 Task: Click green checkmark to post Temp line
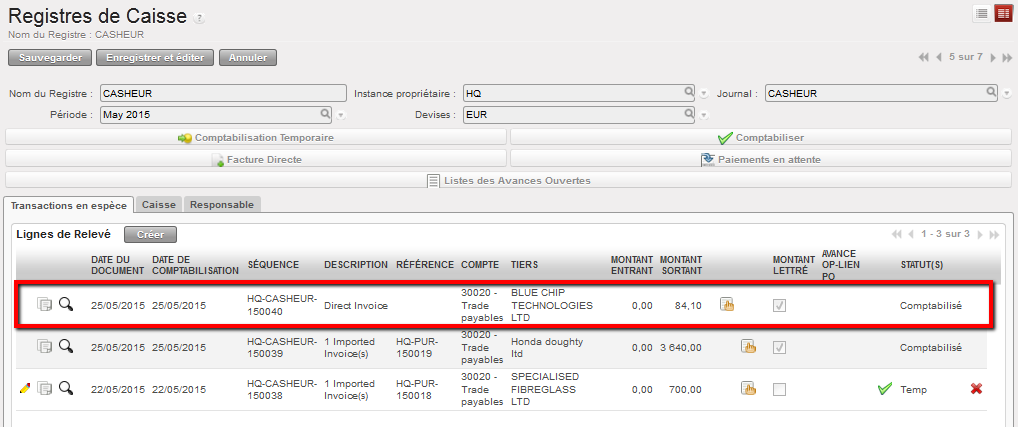[x=884, y=389]
